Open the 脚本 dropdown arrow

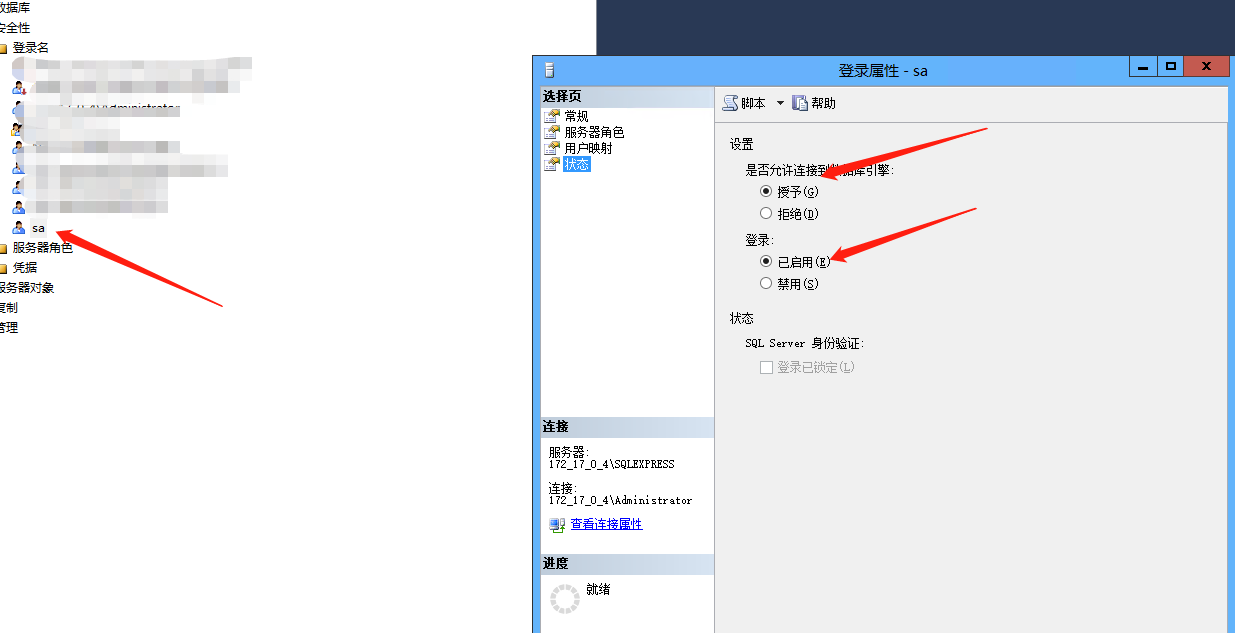780,103
